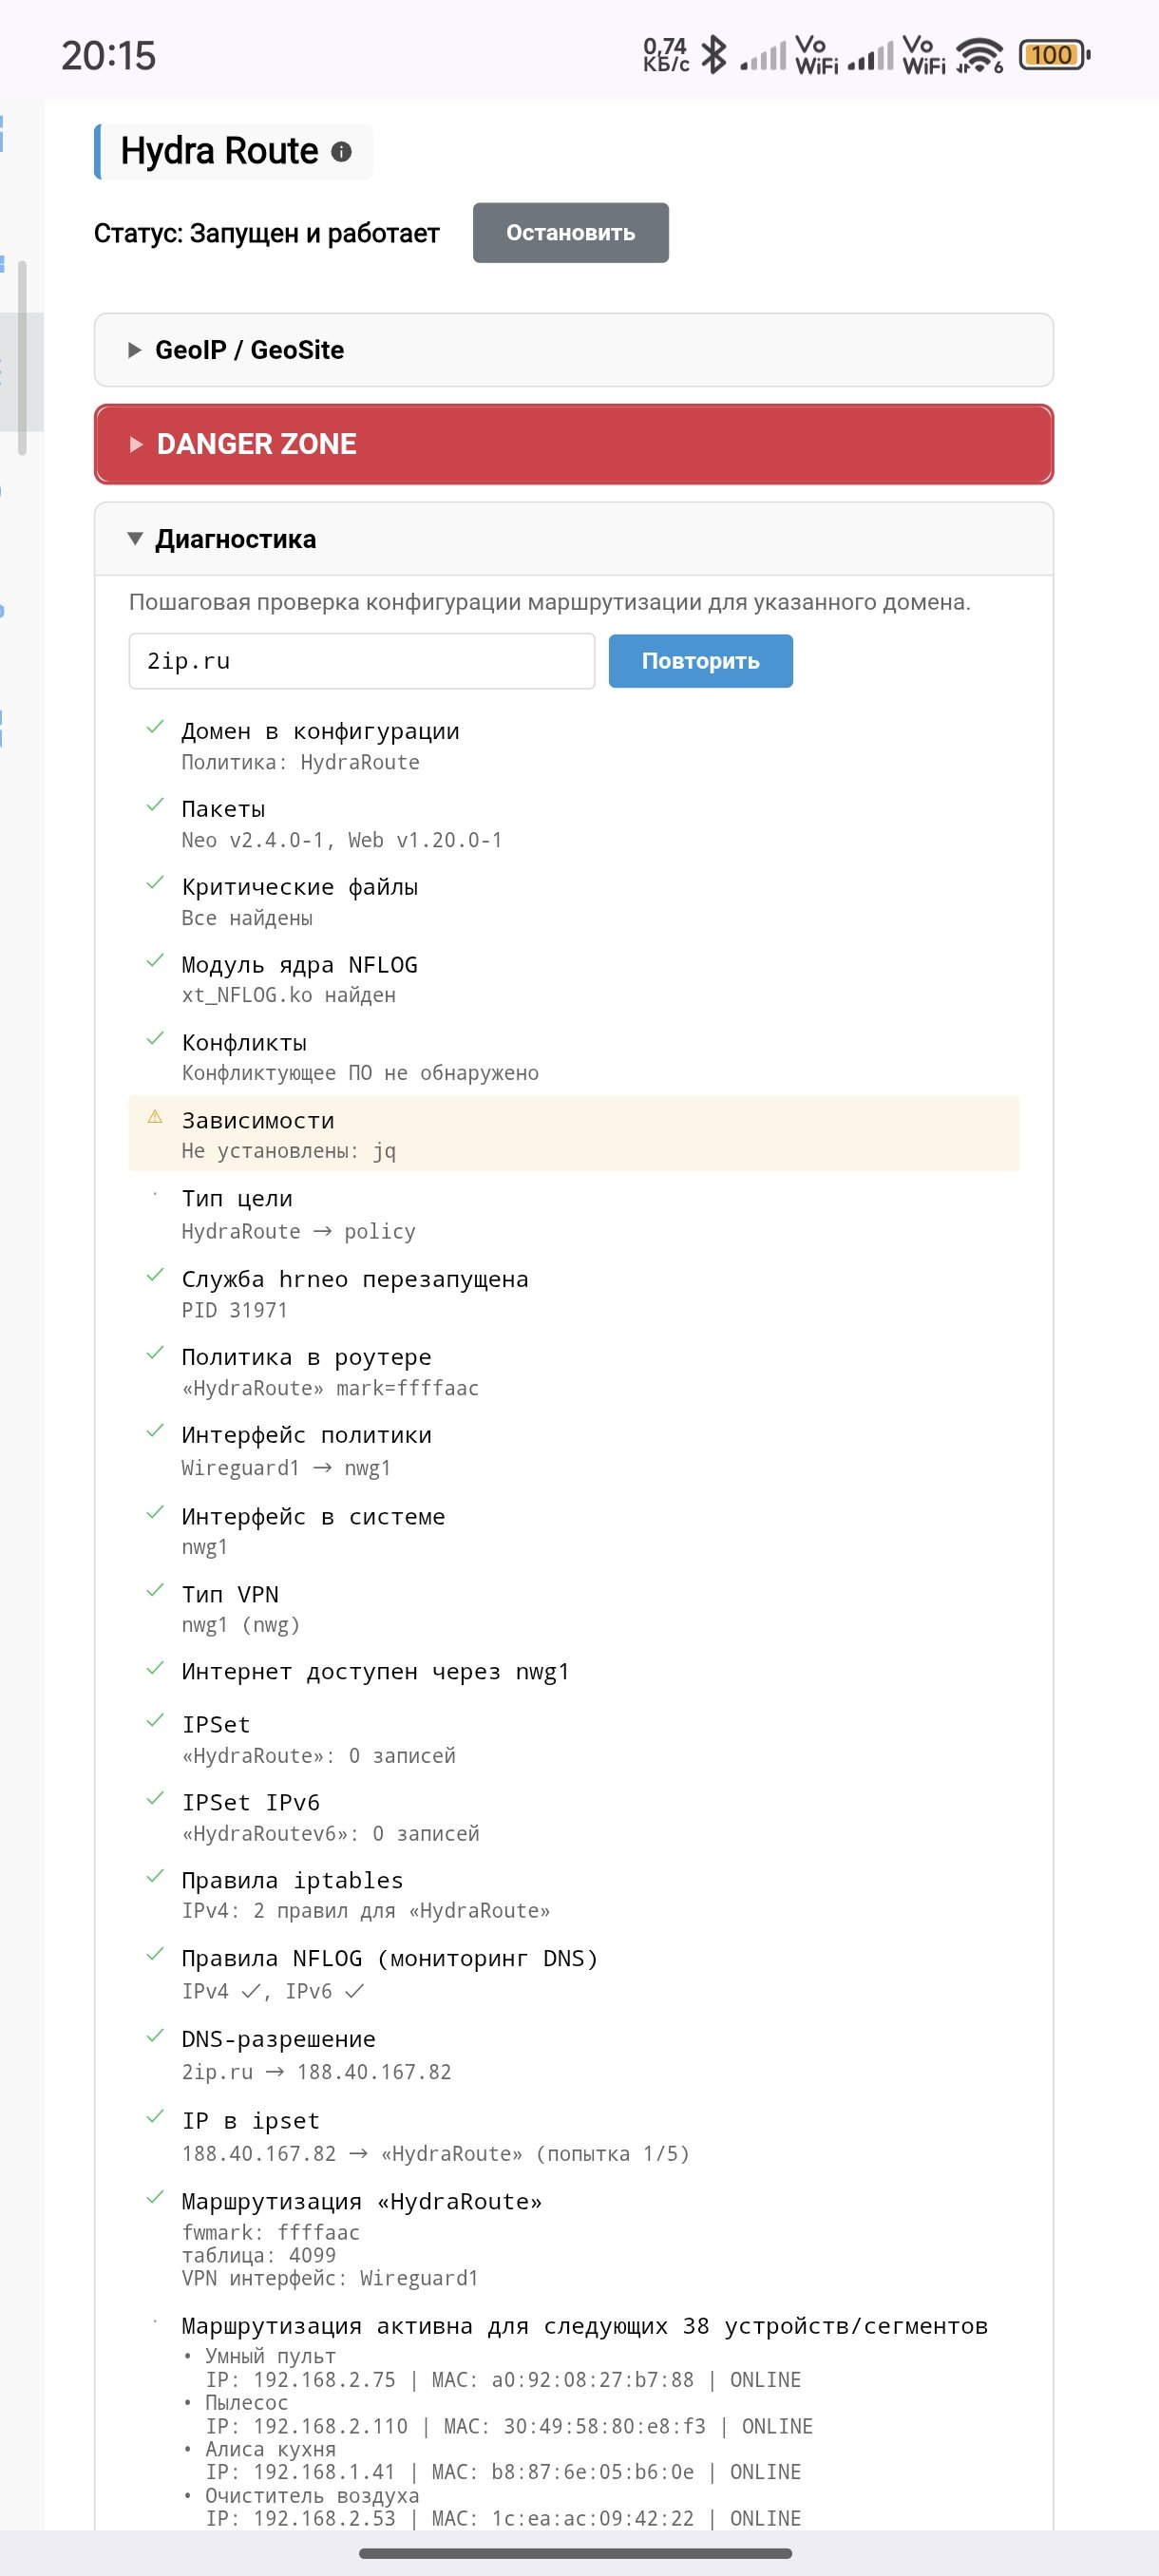Click the Зависимости warning row
Image resolution: width=1159 pixels, height=2576 pixels.
(x=573, y=1134)
